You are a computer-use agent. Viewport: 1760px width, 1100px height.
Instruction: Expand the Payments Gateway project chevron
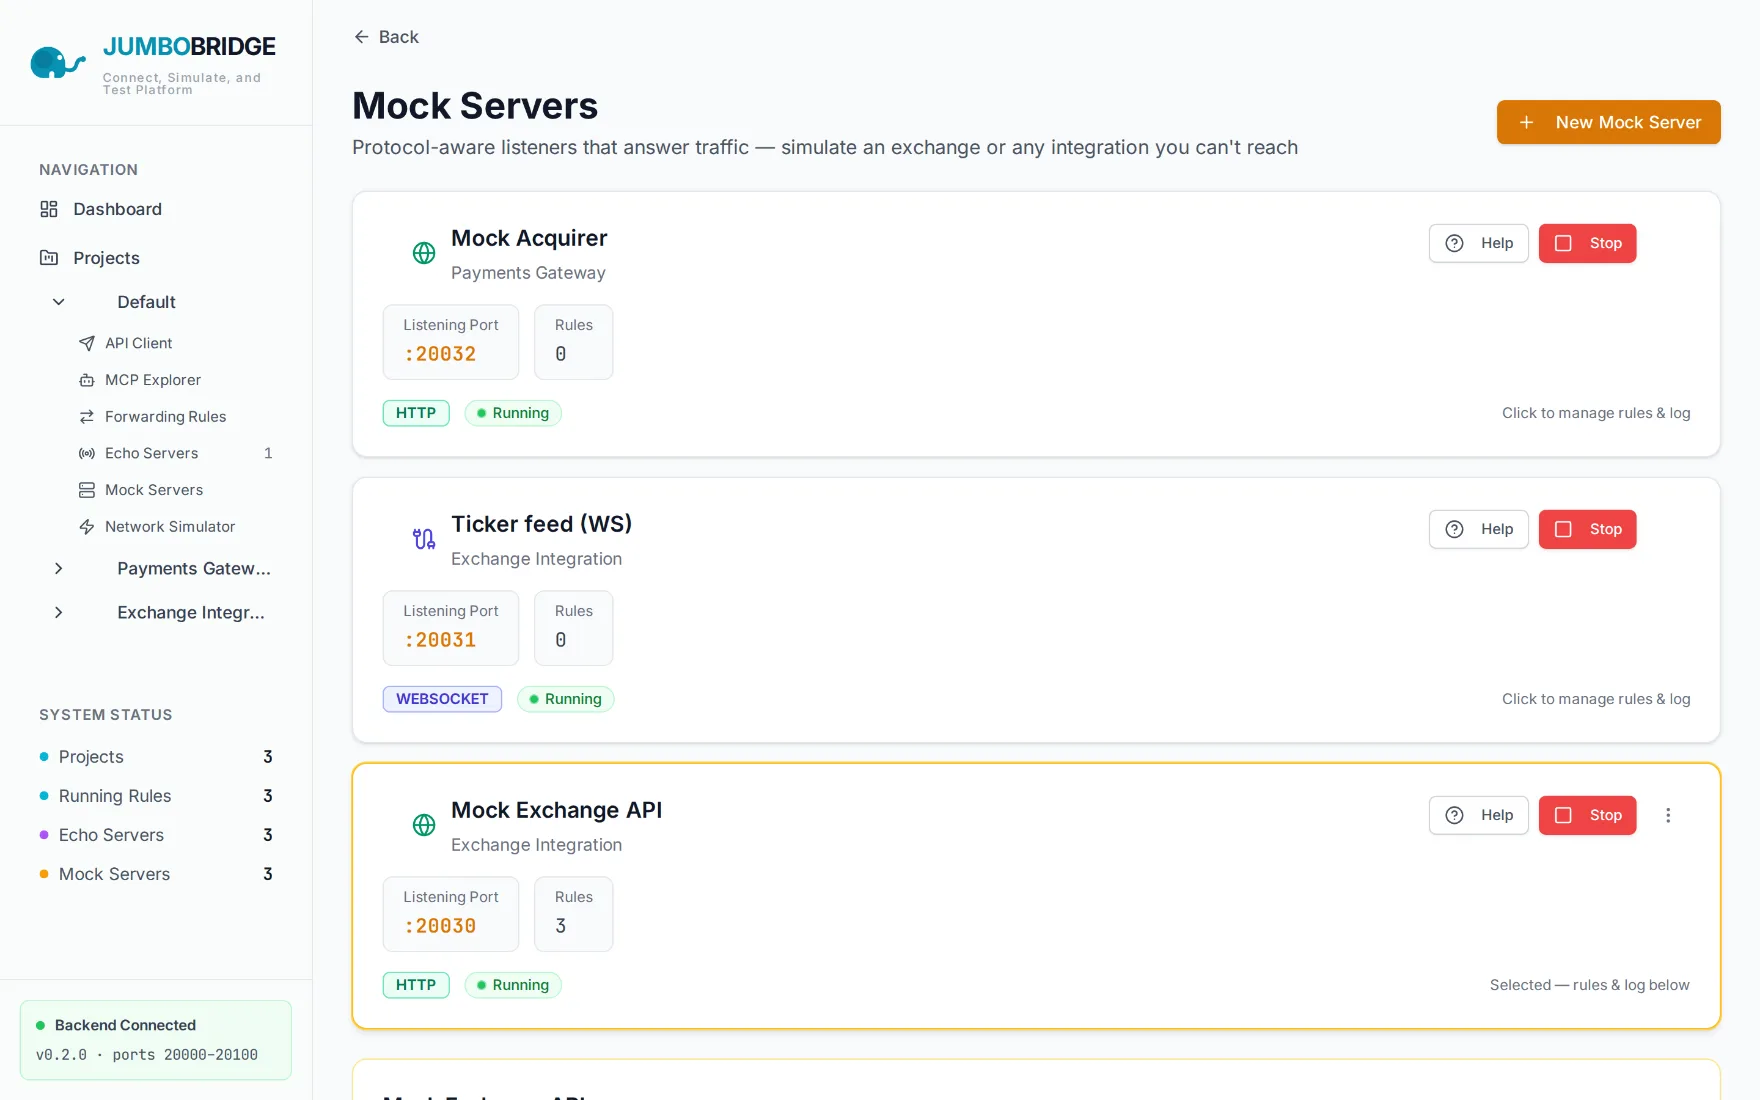58,568
